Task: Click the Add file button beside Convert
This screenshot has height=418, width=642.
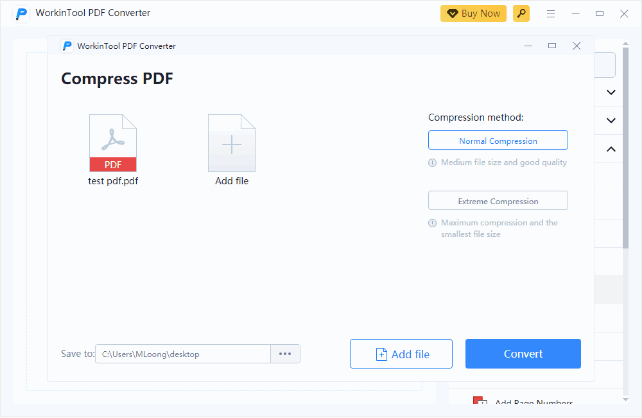Action: coord(401,354)
